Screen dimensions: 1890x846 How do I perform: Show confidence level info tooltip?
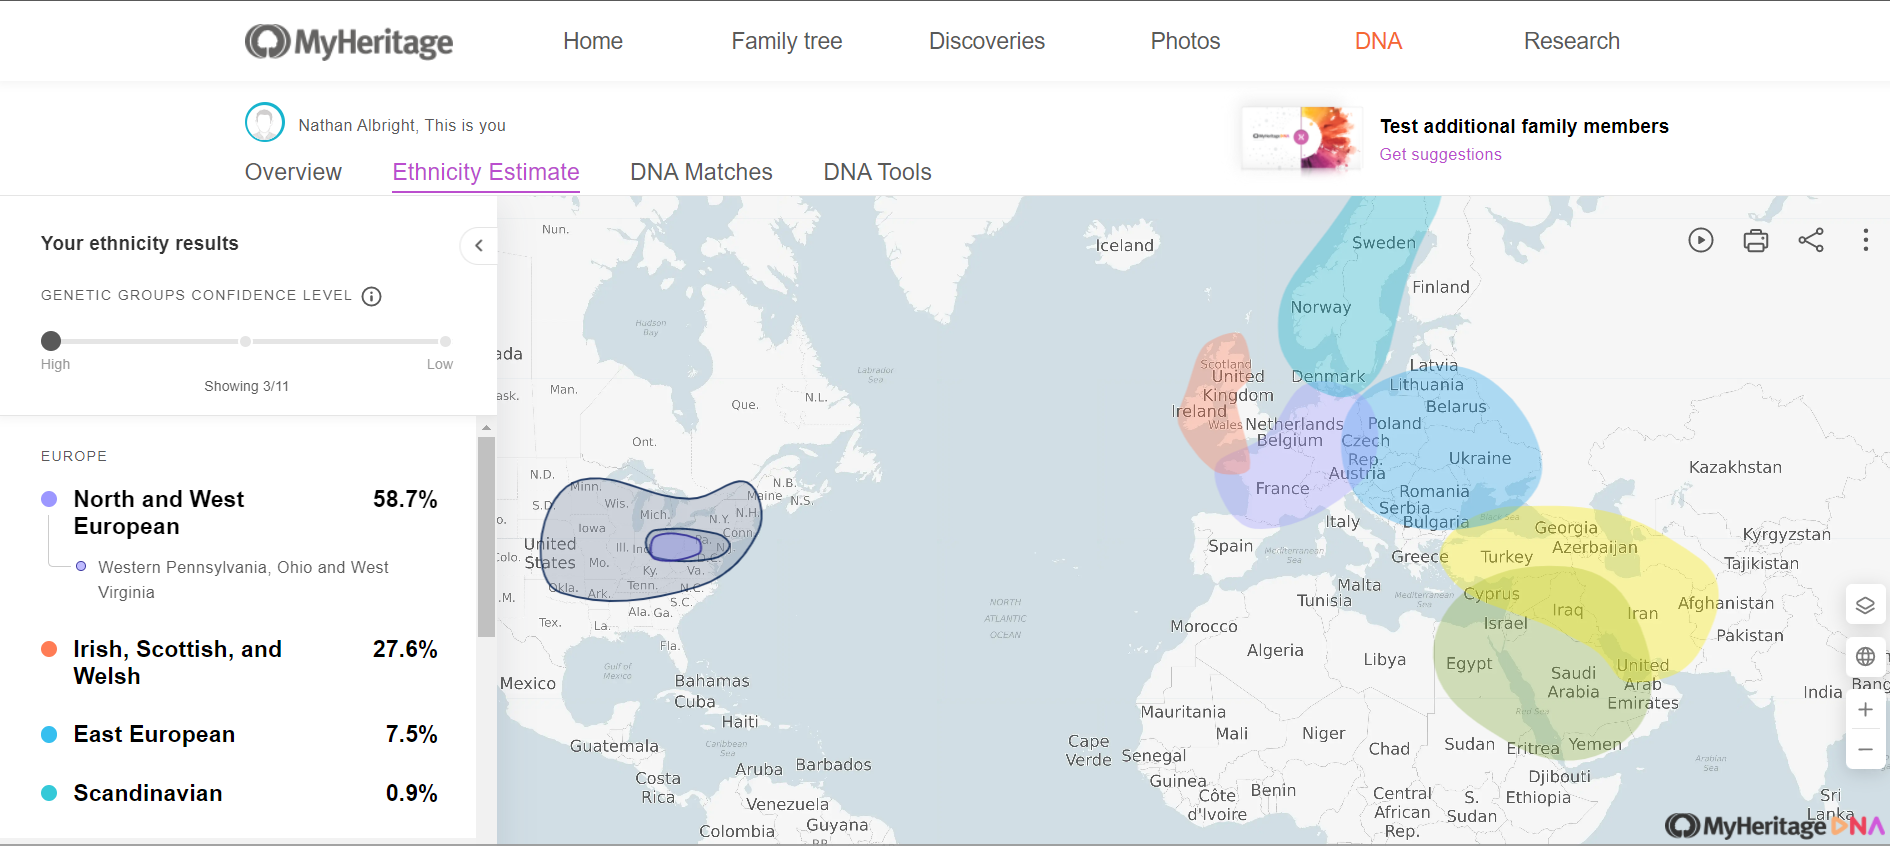371,296
